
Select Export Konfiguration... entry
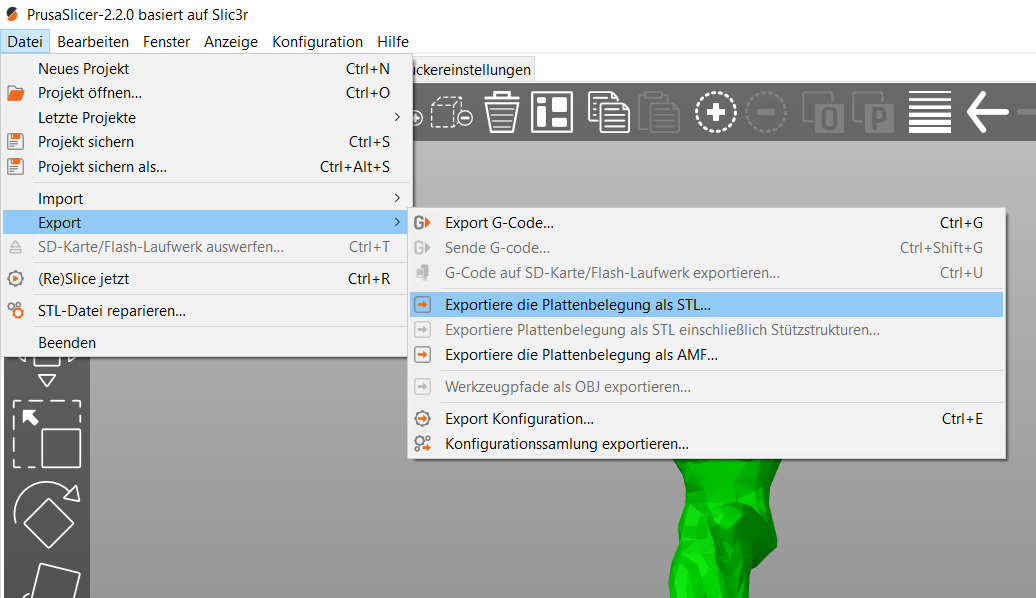(x=706, y=419)
